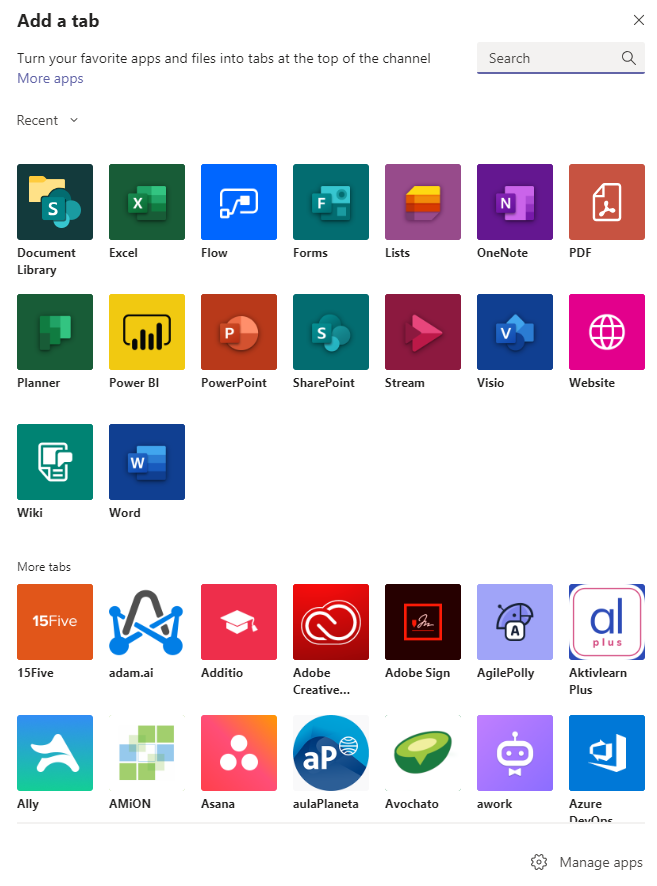Screen dimensions: 657x886
Task: Open the Stream app icon
Action: click(x=423, y=332)
